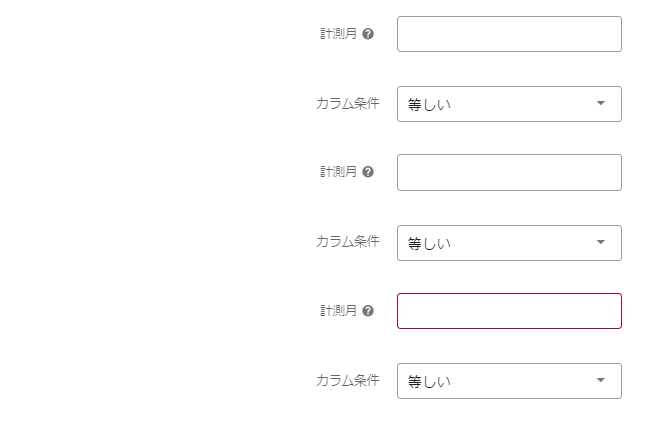Click the top 計測月 label text
This screenshot has width=645, height=440.
click(338, 34)
